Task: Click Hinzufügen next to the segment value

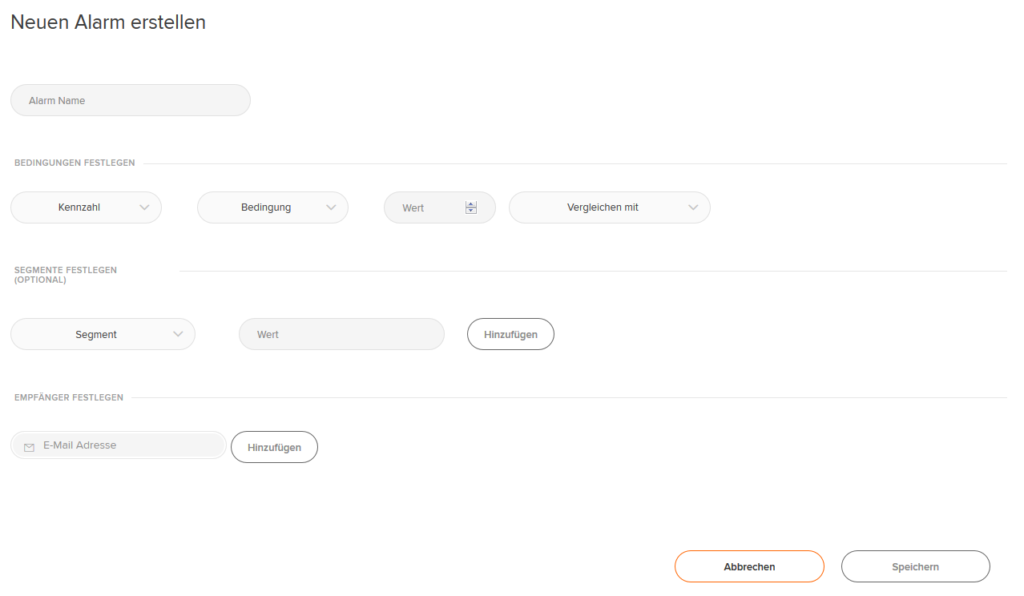Action: click(x=511, y=334)
